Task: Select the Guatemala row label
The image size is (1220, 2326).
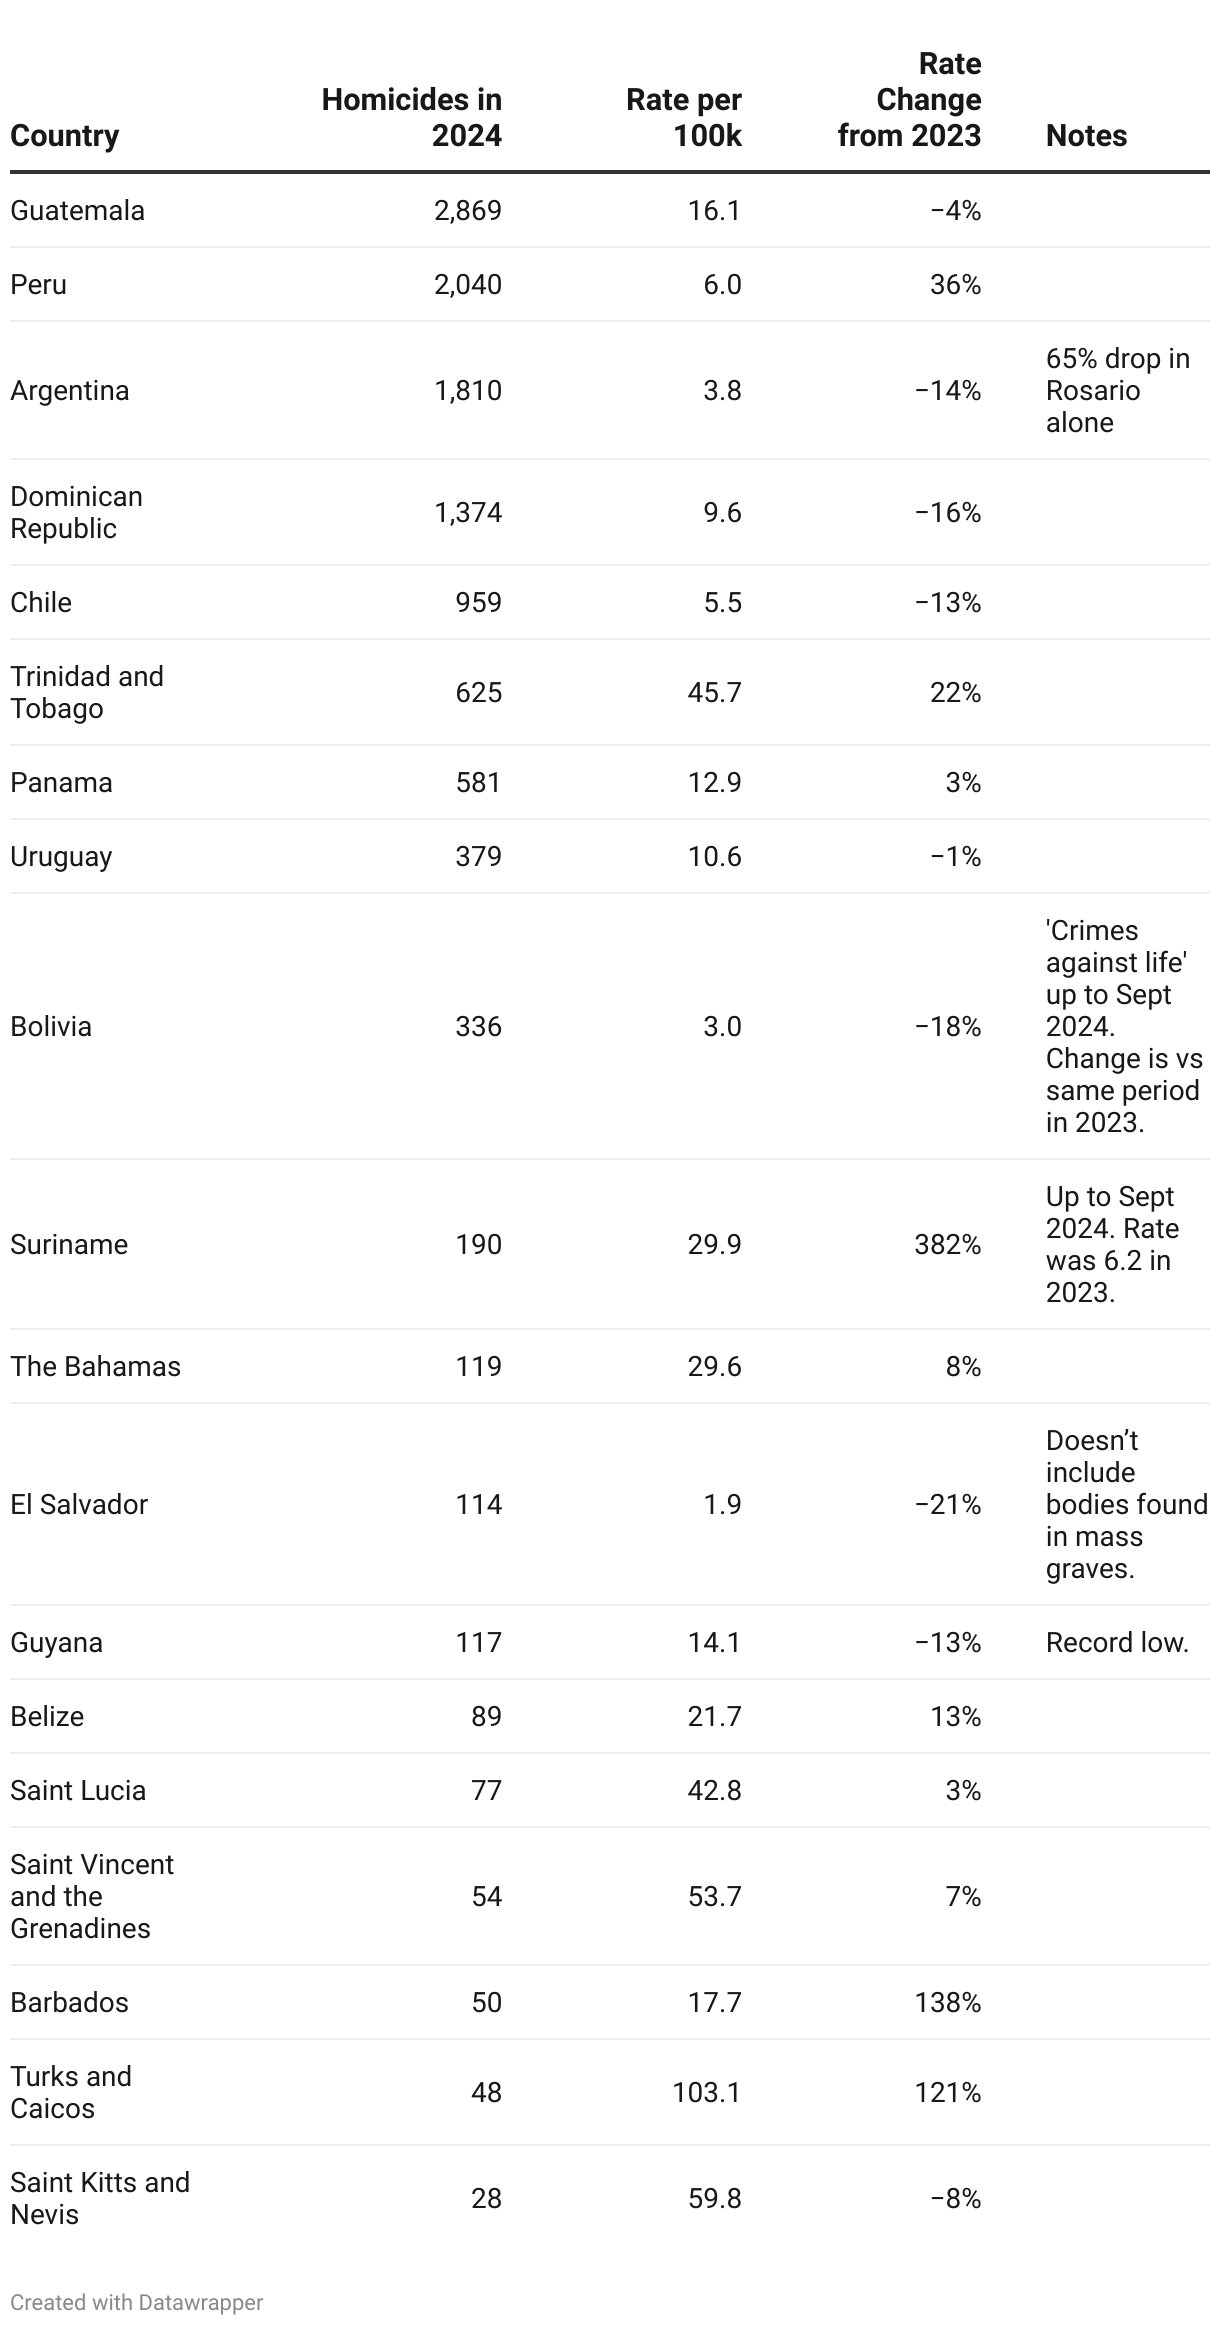Action: [78, 211]
